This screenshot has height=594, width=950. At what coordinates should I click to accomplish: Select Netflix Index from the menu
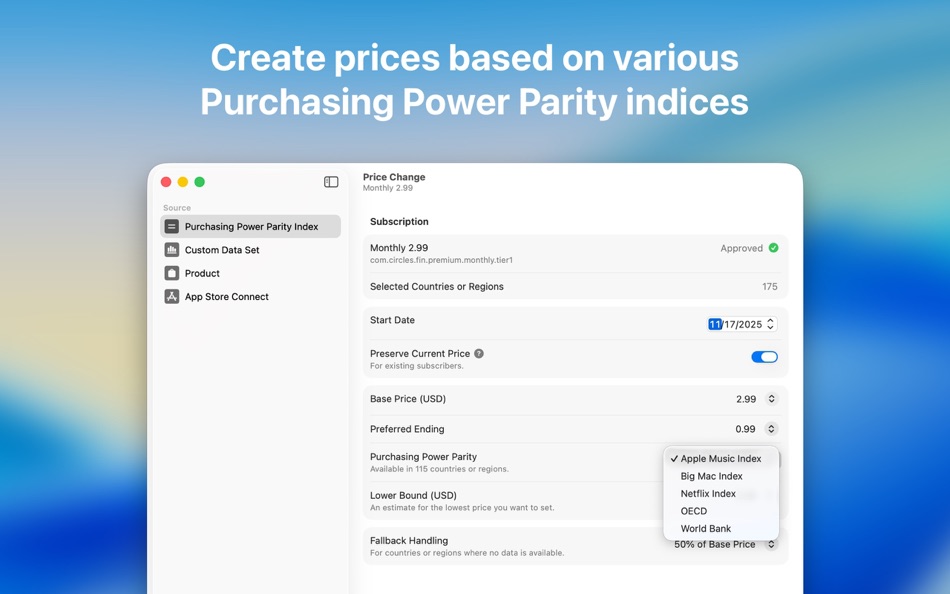tap(708, 493)
